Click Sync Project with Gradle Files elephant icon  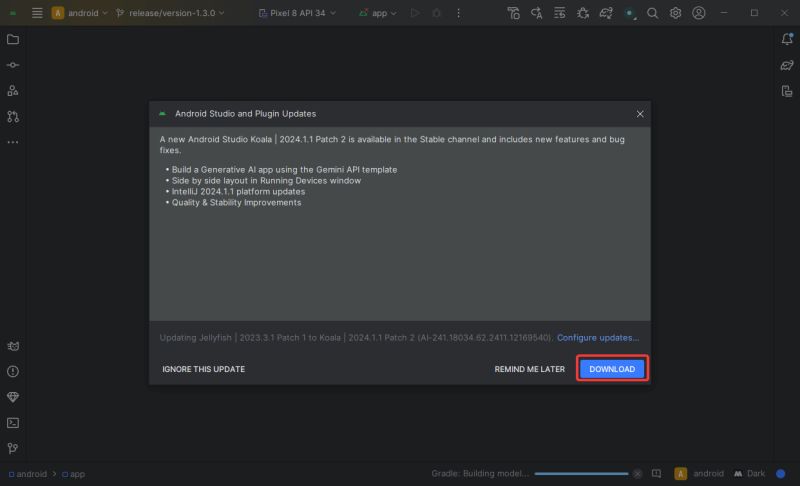click(x=606, y=13)
